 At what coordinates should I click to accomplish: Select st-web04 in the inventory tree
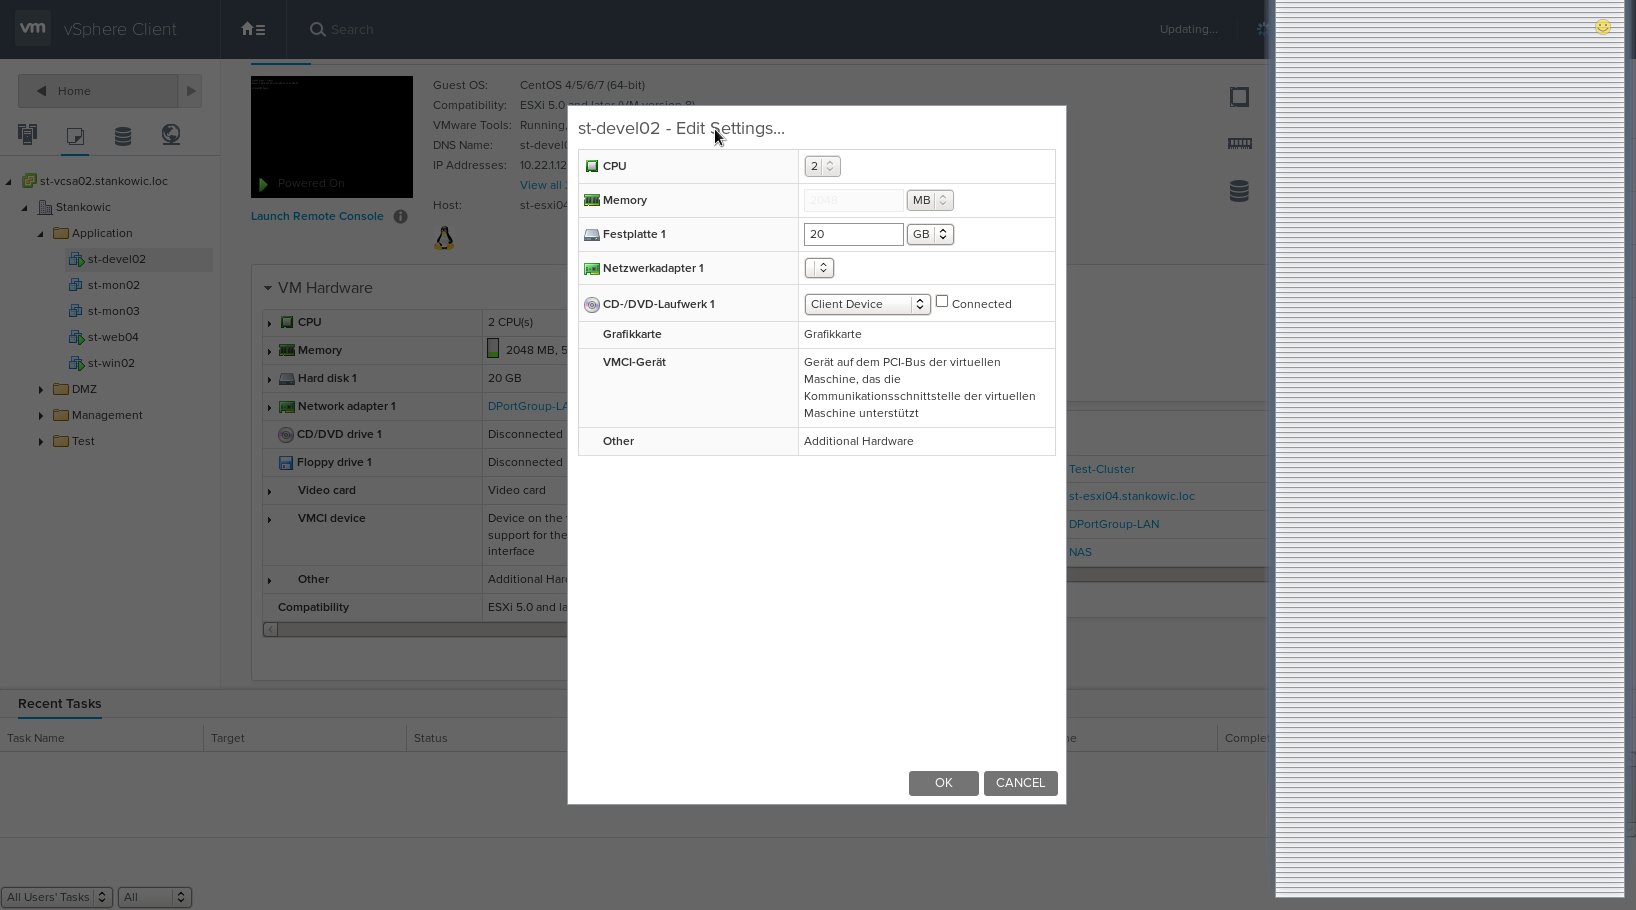113,337
